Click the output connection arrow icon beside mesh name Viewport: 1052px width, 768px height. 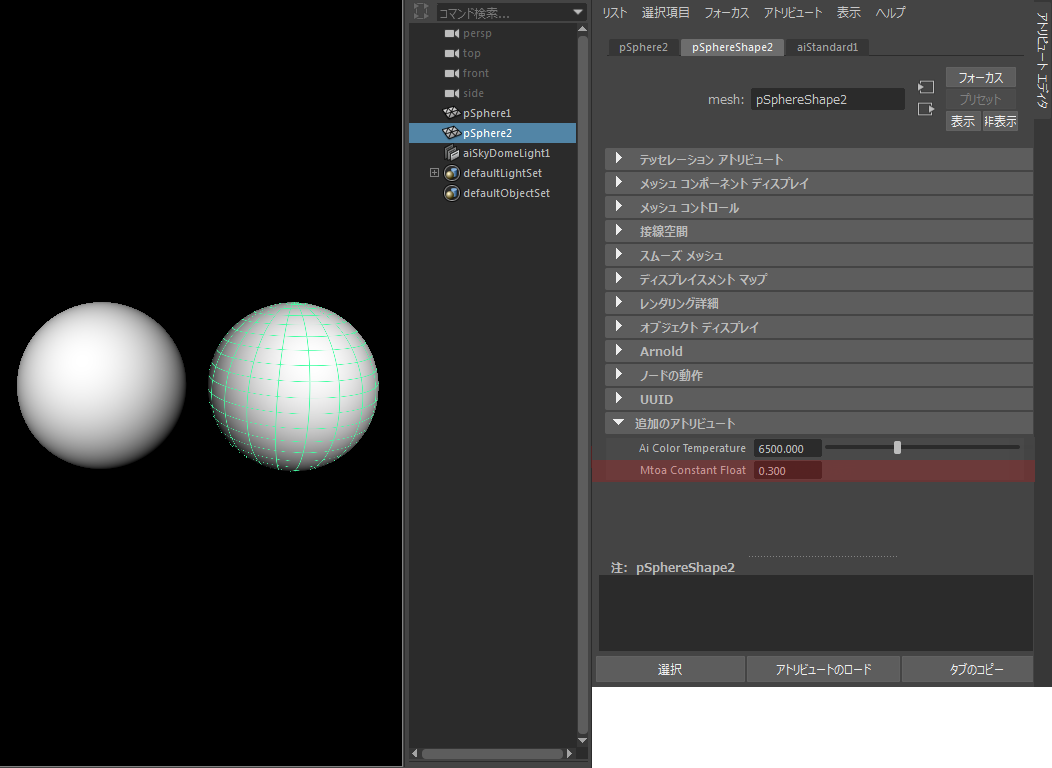tap(926, 109)
